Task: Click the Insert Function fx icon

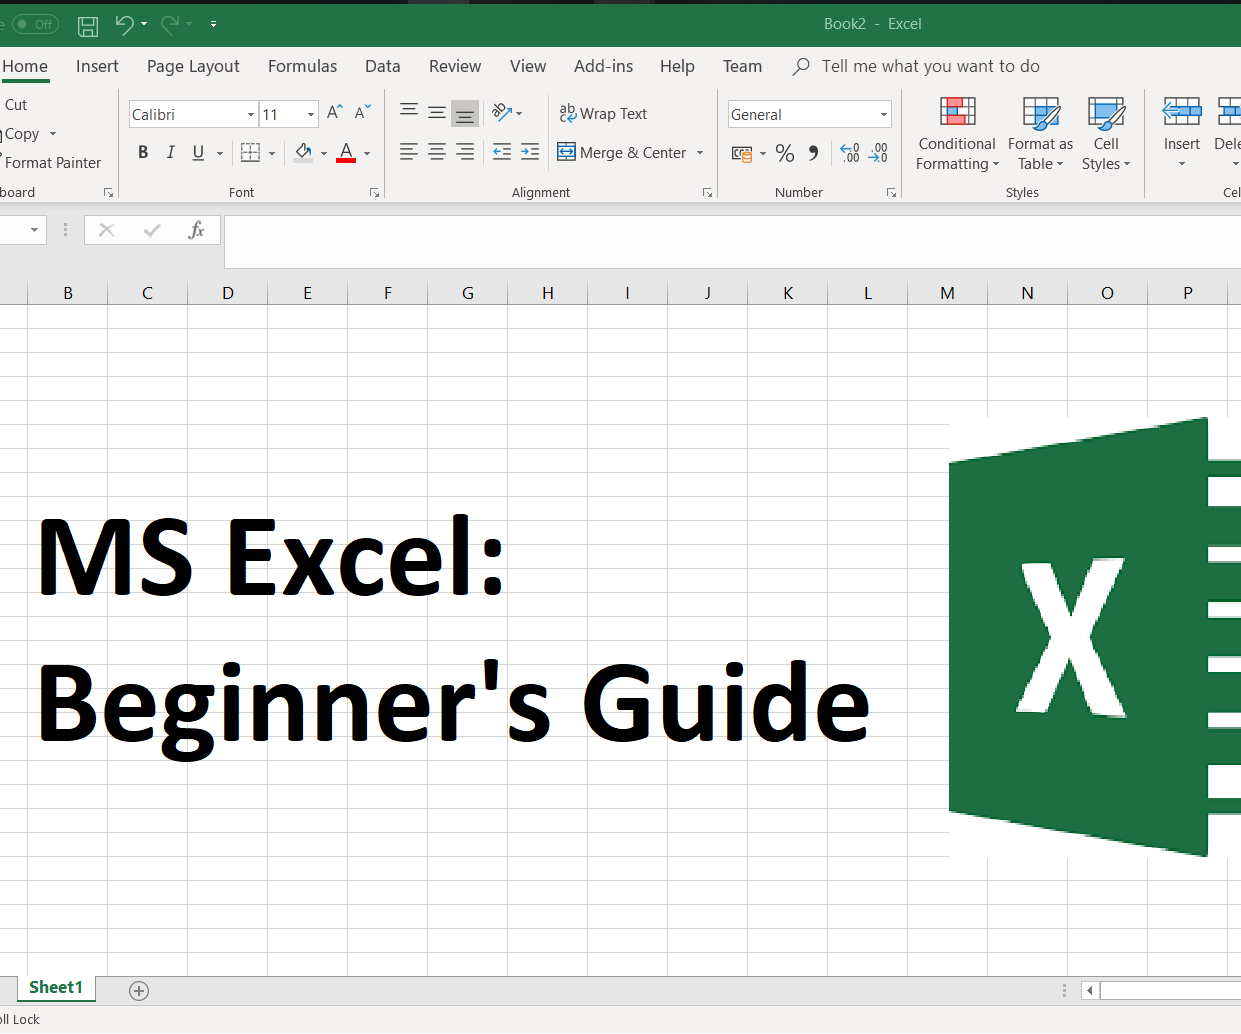Action: point(197,230)
